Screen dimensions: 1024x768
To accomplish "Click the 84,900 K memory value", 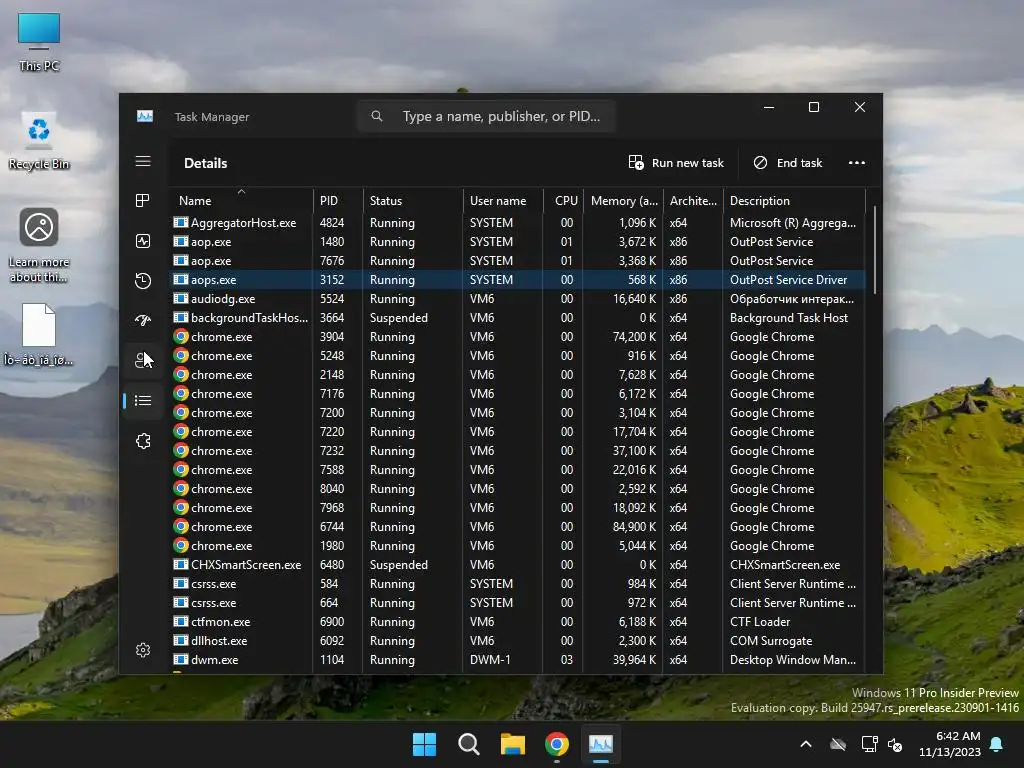I will tap(633, 526).
